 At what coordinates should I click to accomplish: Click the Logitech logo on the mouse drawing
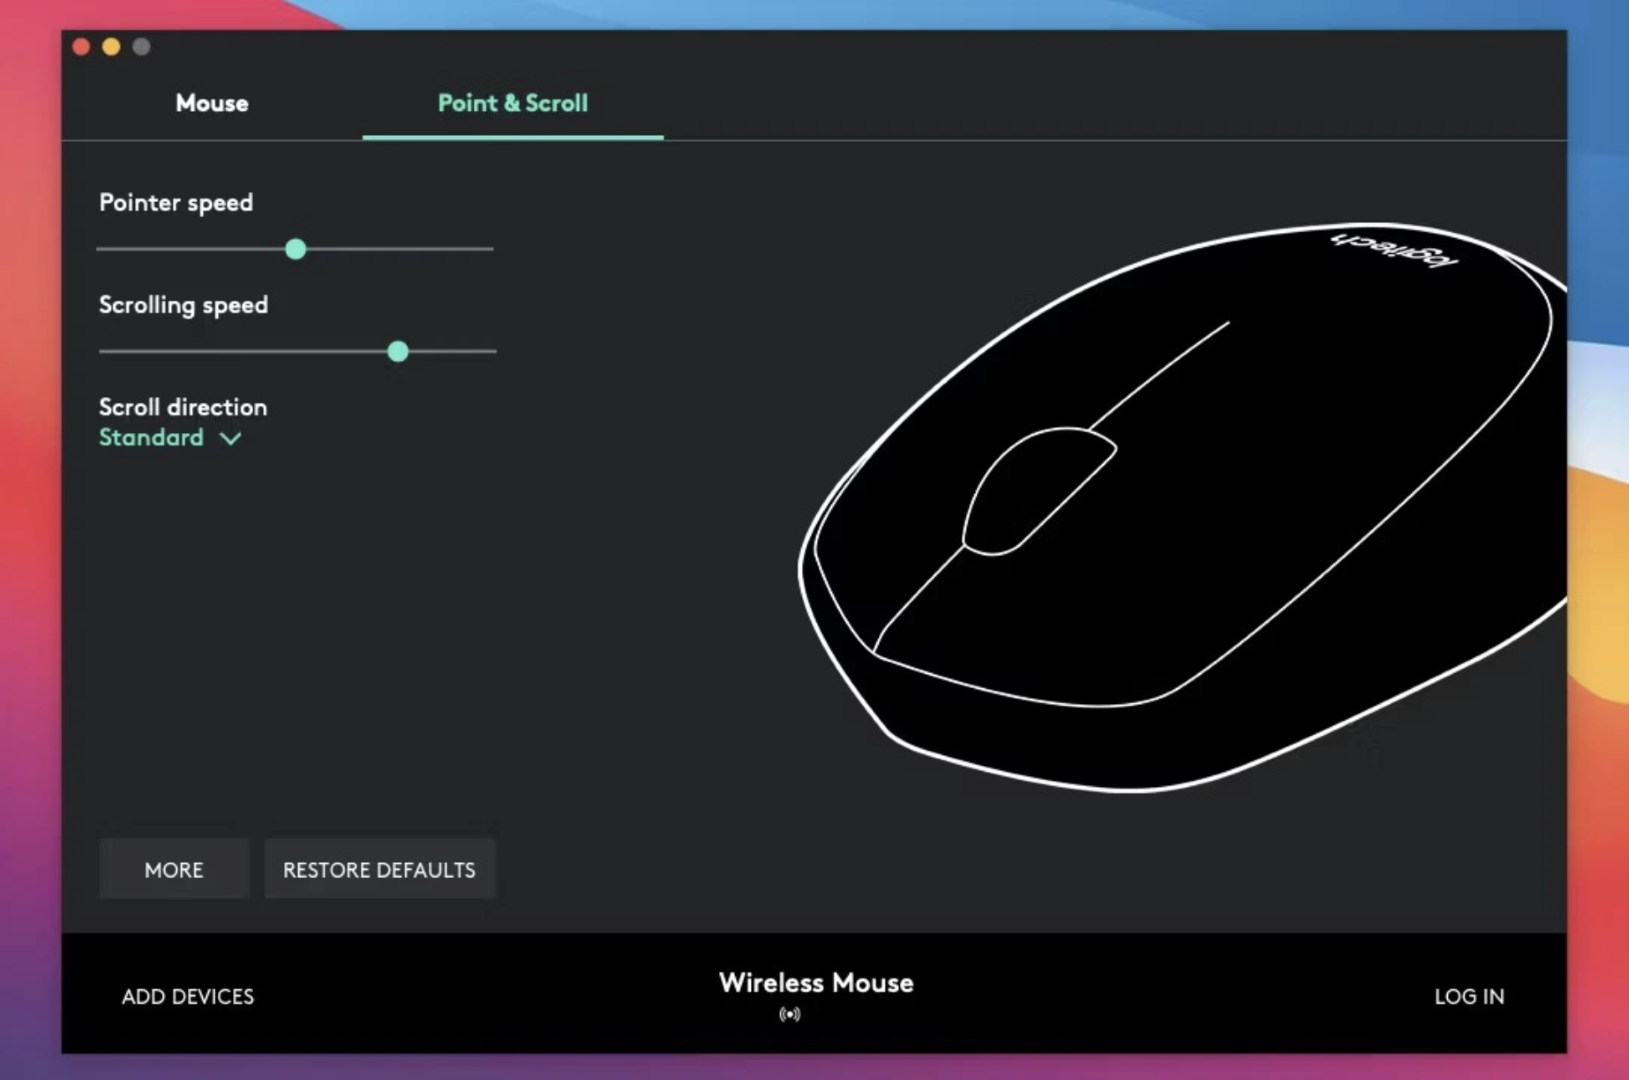coord(1394,249)
